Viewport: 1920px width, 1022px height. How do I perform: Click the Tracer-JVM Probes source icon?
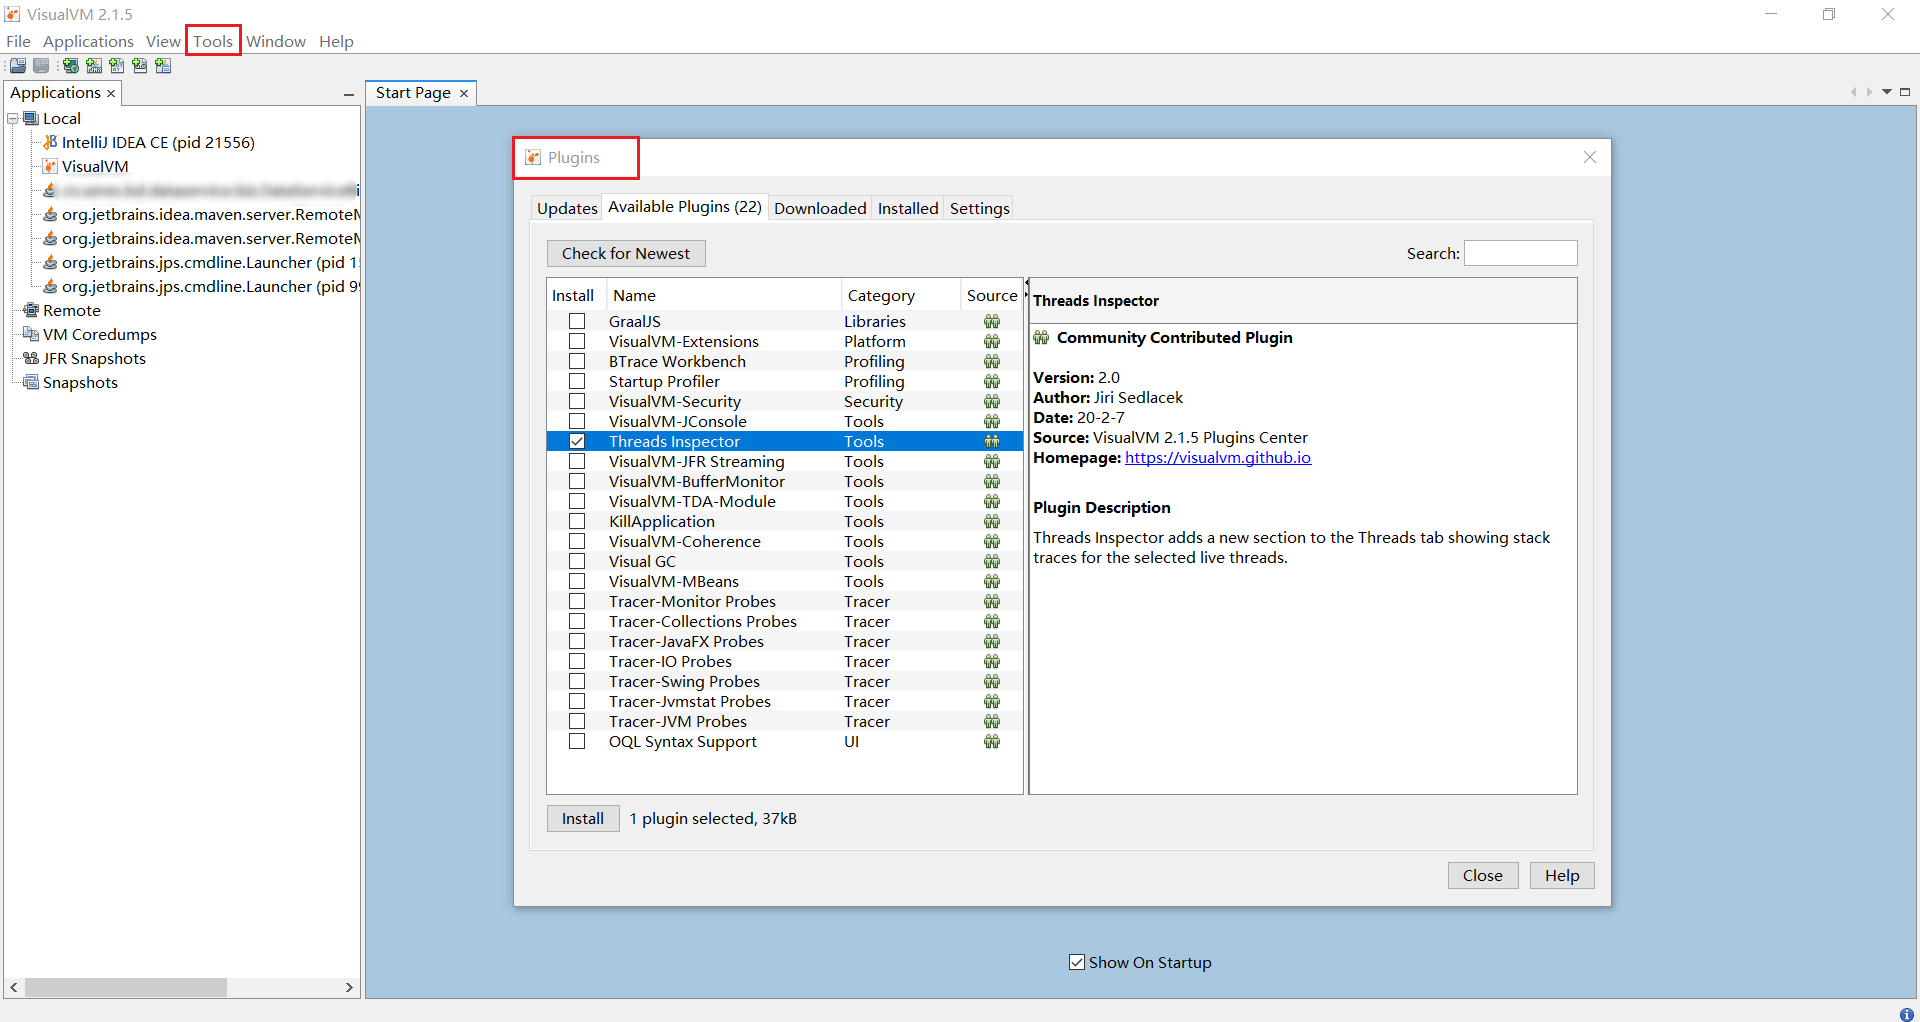[x=992, y=721]
